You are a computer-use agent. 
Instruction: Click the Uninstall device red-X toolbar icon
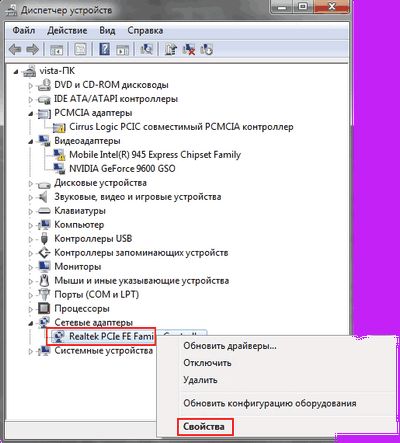pos(189,50)
